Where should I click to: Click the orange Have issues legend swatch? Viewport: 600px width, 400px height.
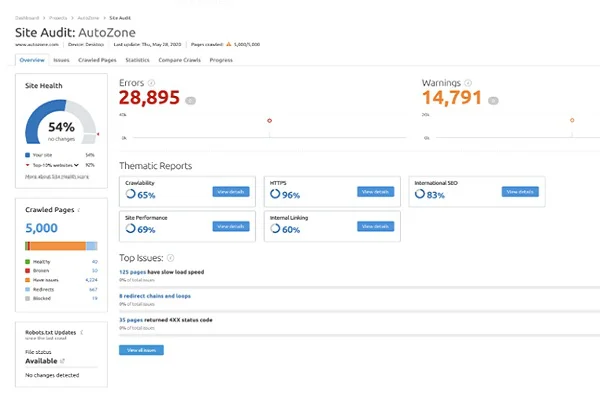28,280
